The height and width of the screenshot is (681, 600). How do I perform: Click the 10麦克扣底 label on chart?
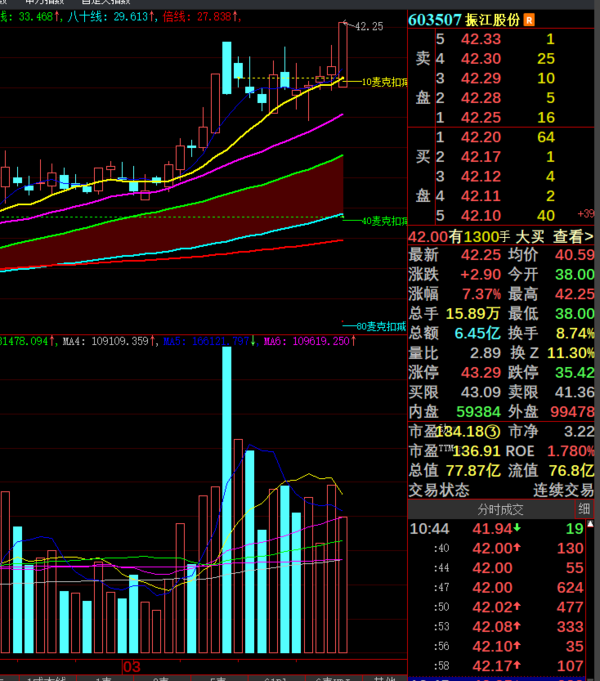(x=383, y=81)
